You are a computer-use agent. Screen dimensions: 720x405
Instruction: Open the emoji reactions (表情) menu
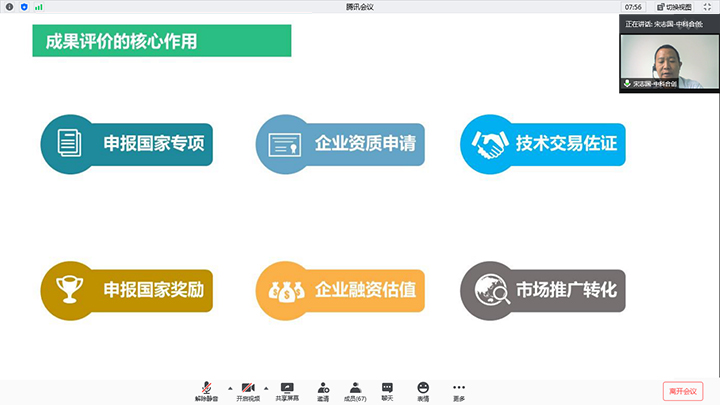(x=423, y=390)
